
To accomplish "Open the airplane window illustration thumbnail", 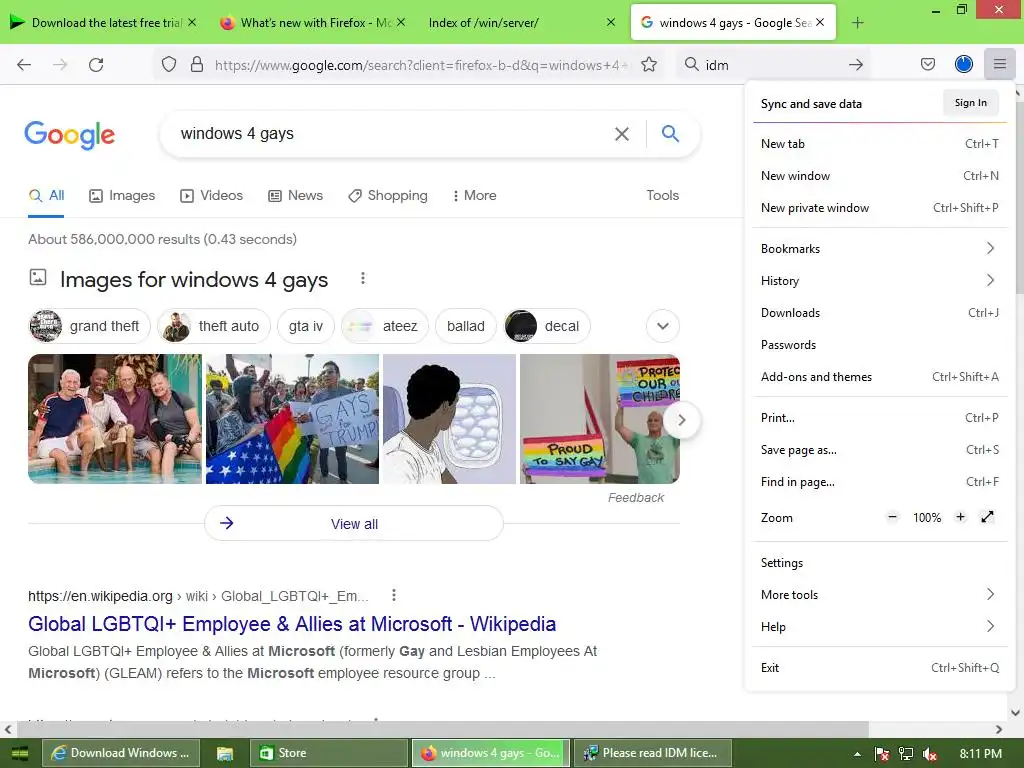I will coord(449,419).
